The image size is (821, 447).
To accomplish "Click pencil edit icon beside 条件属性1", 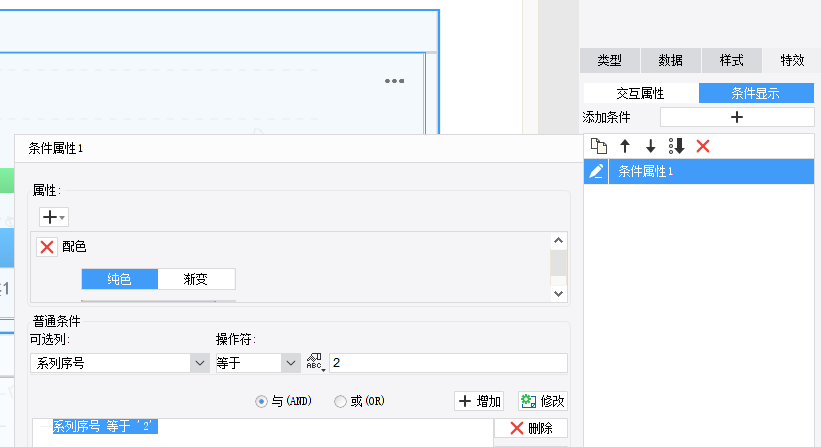I will tap(596, 171).
